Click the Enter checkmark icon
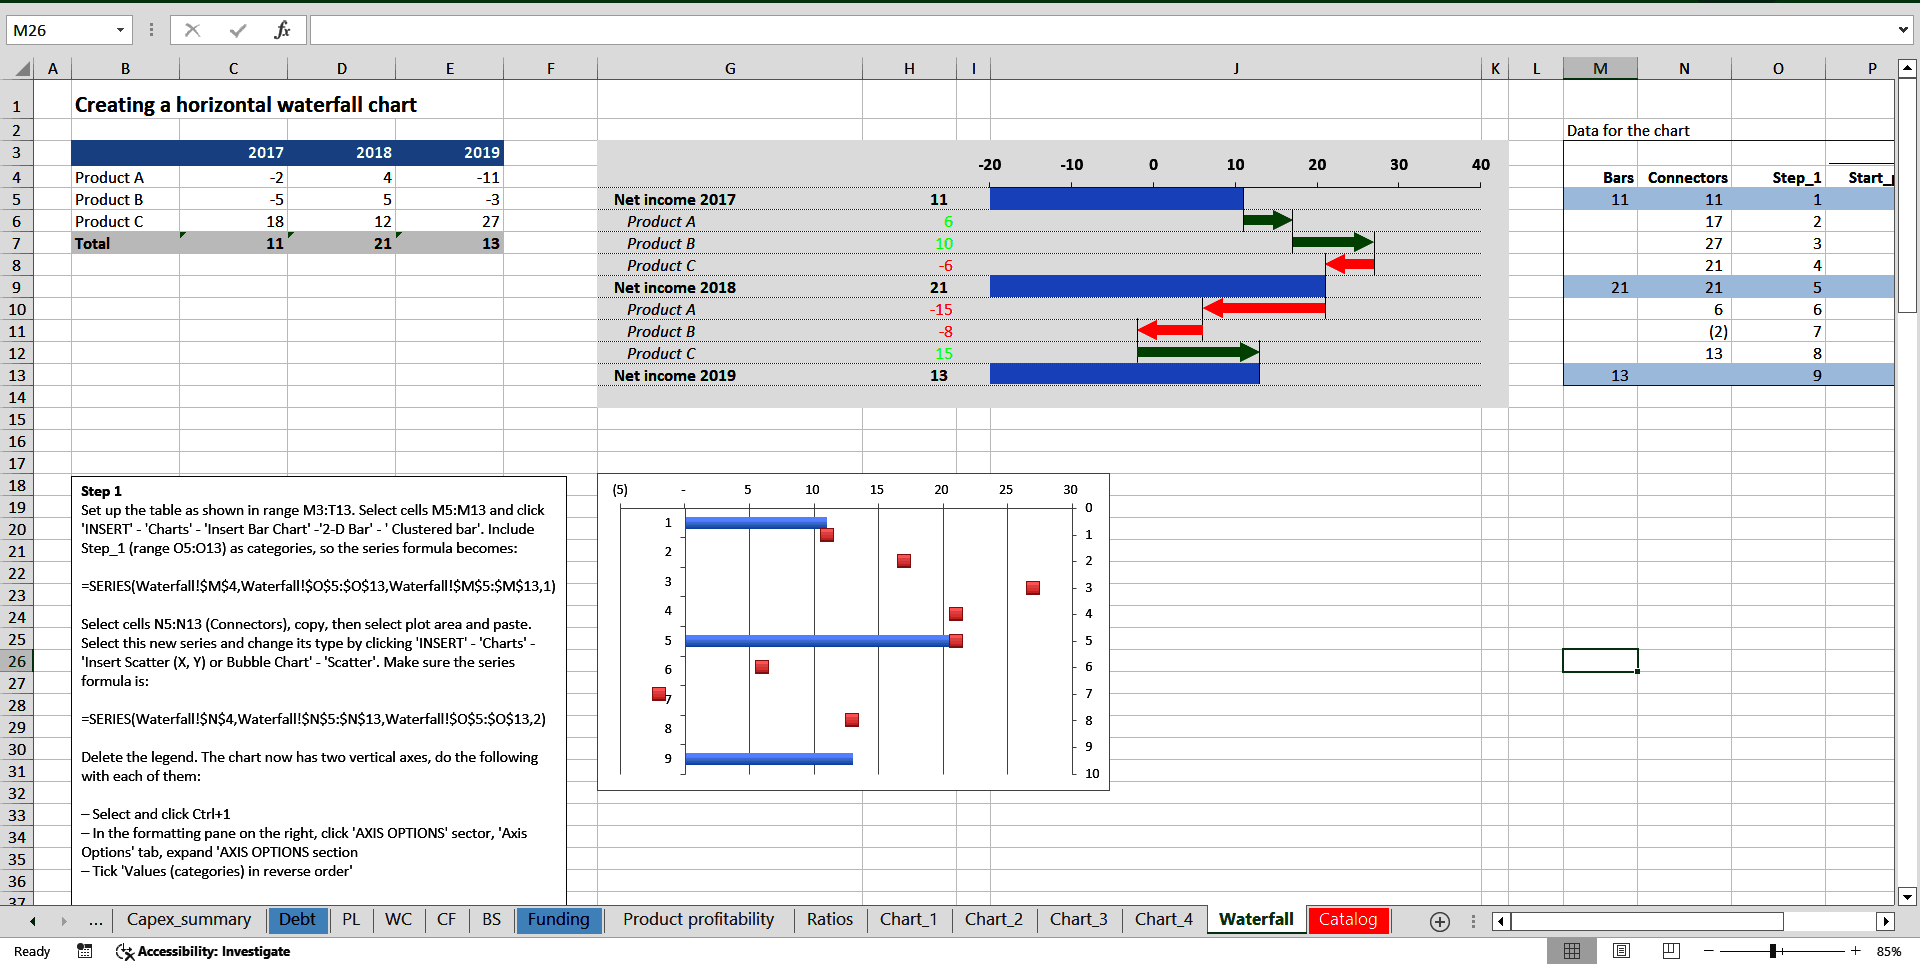The image size is (1920, 966). click(x=238, y=30)
